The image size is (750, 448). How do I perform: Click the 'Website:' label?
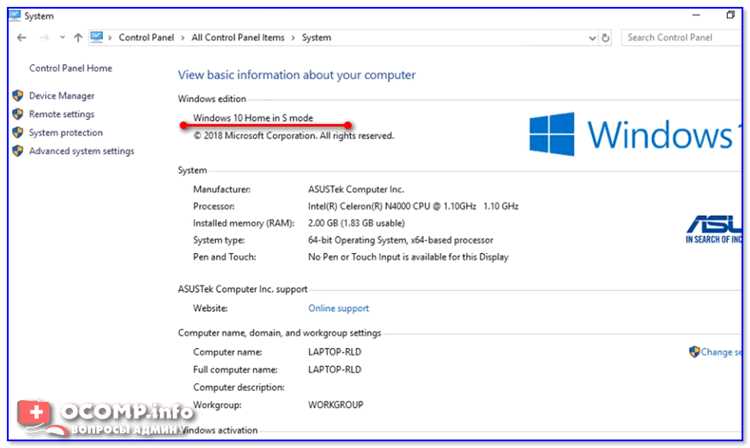click(x=210, y=308)
